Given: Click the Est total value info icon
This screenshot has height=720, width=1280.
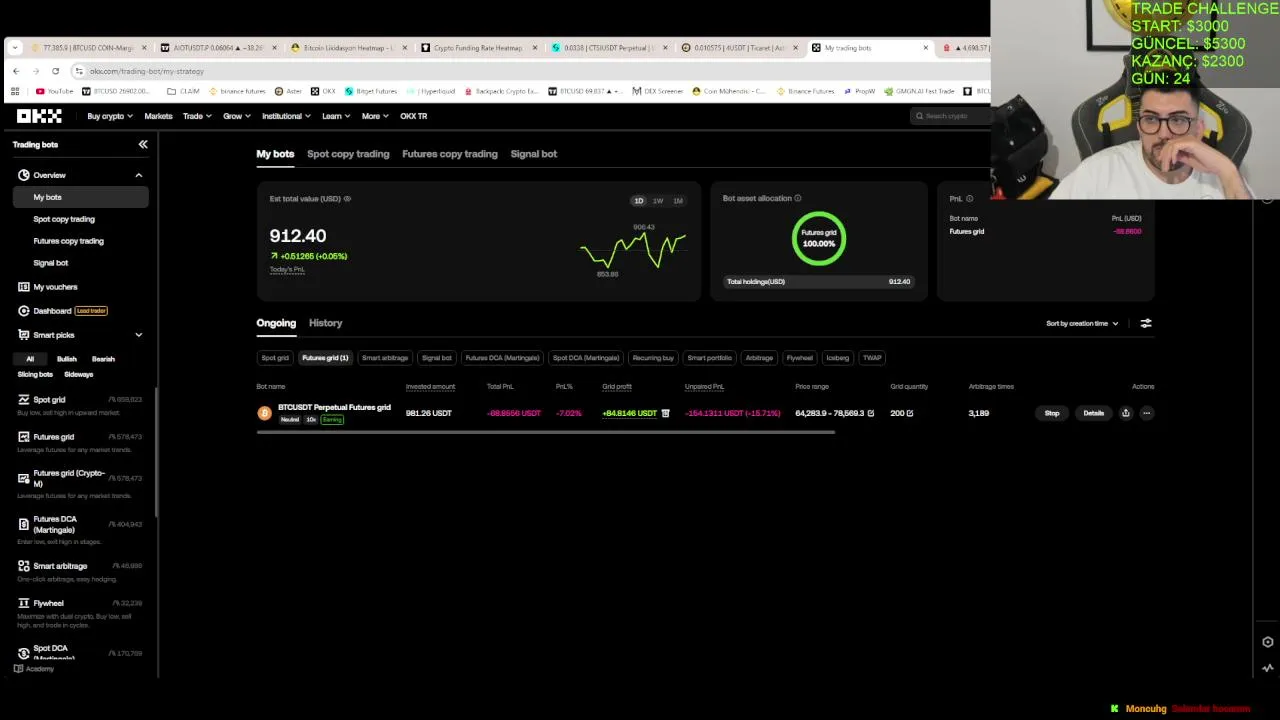Looking at the screenshot, I should pos(347,199).
